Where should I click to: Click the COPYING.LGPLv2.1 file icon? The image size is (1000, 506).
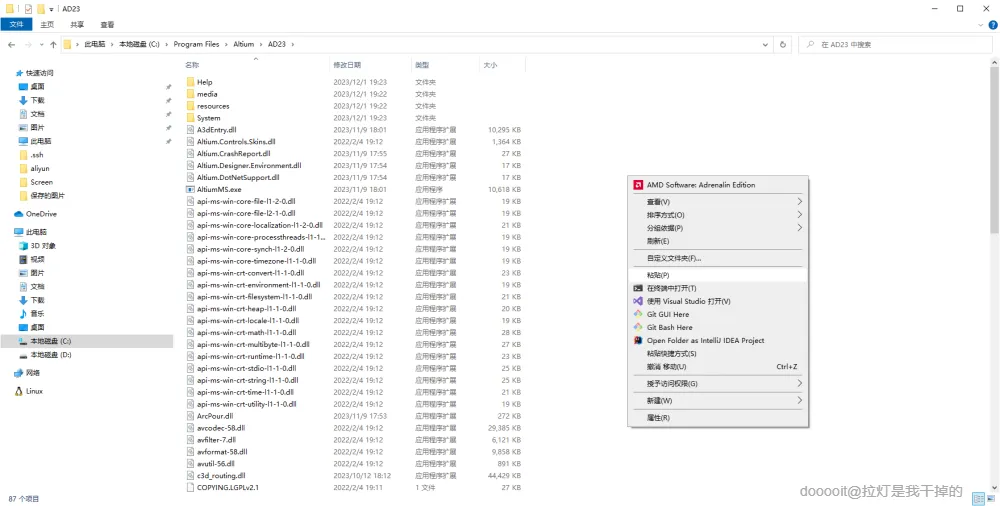tap(190, 487)
